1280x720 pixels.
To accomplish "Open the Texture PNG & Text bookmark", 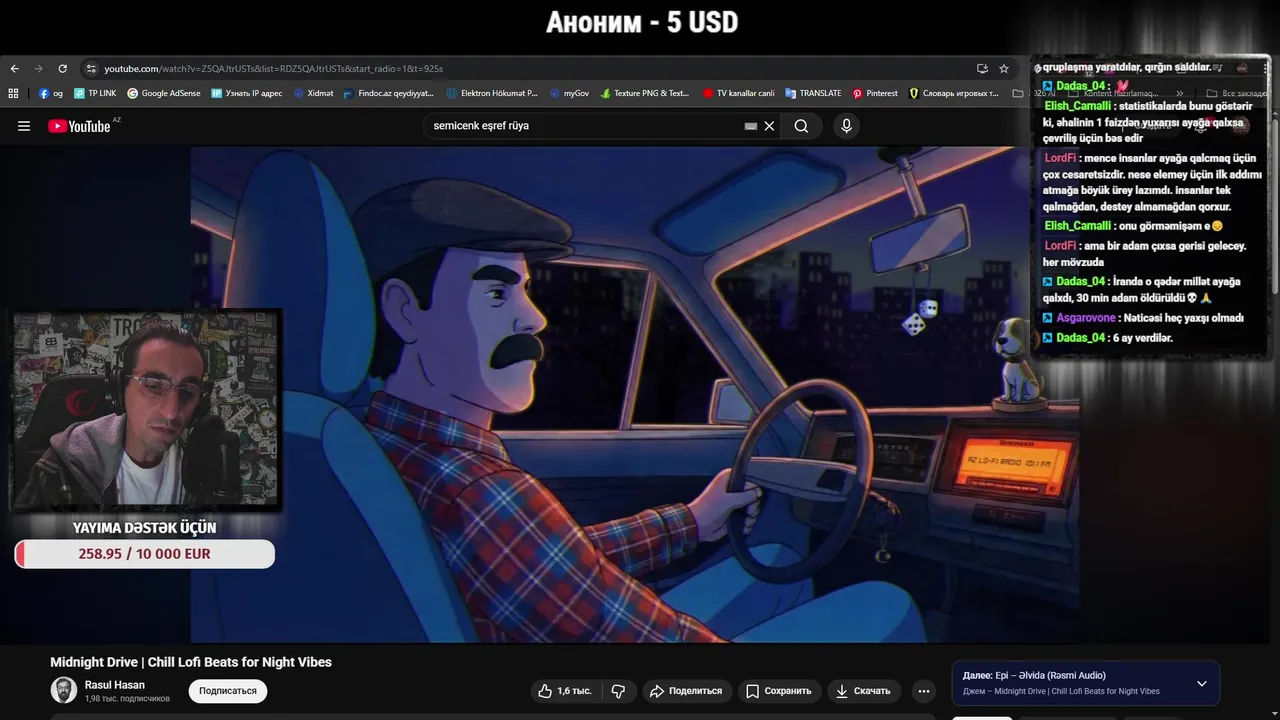I will click(645, 93).
